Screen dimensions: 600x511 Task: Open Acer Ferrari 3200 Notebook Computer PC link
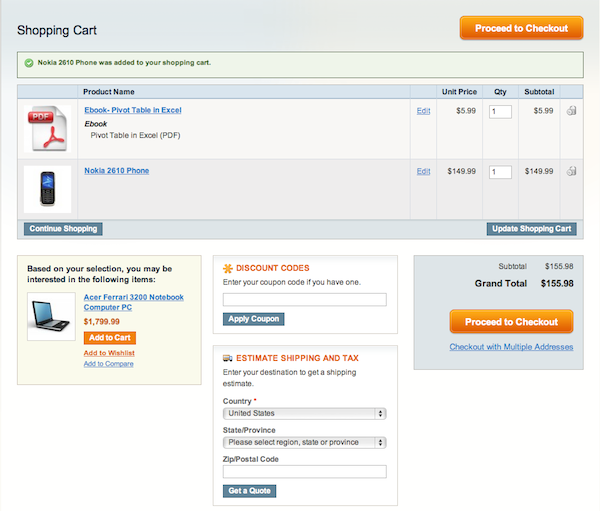coord(134,302)
